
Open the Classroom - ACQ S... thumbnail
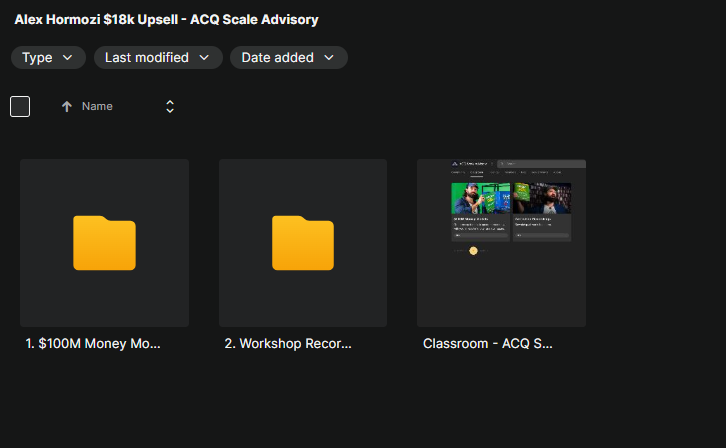click(501, 243)
